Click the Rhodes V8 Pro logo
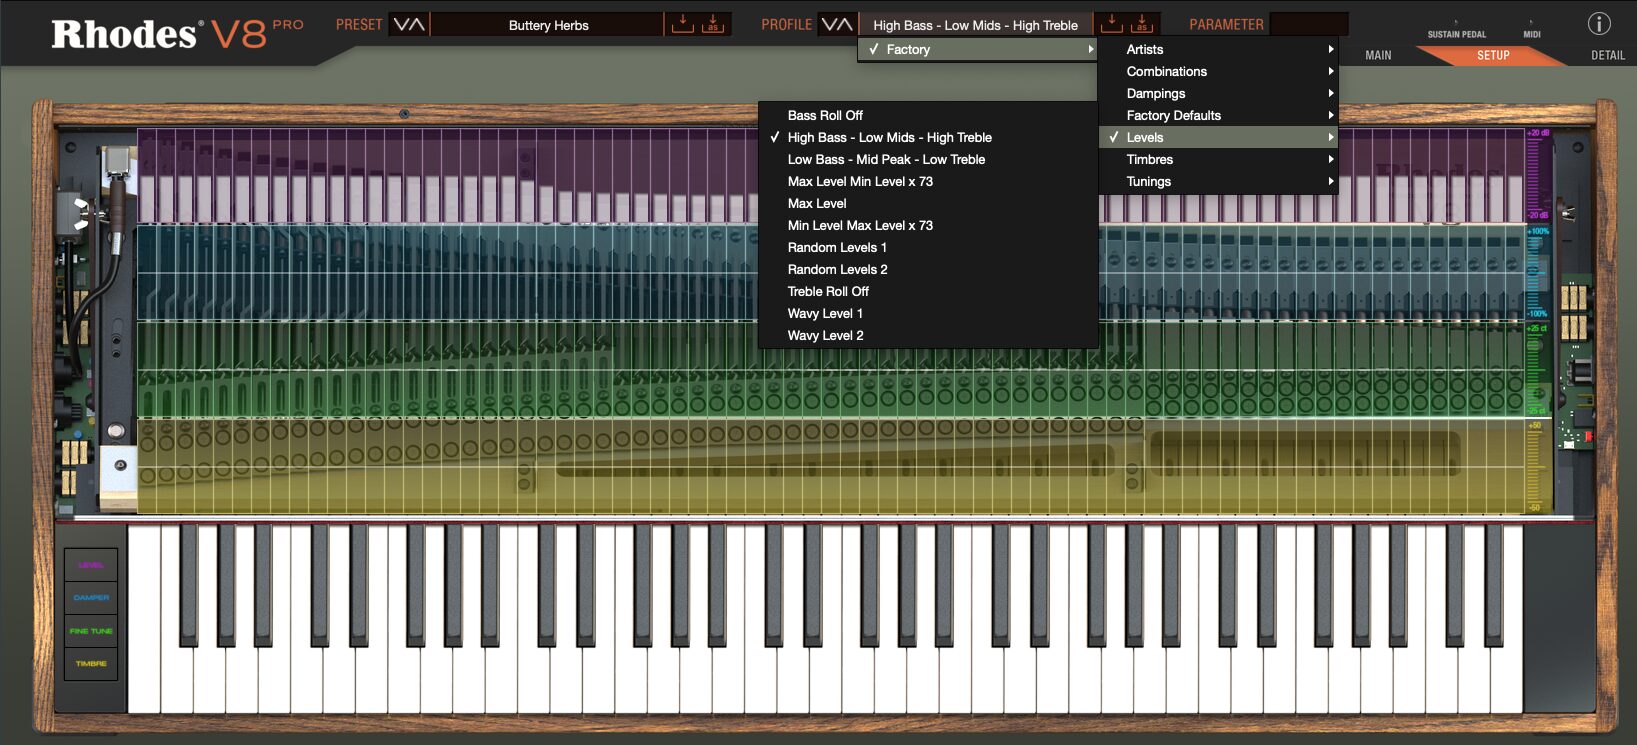Viewport: 1637px width, 745px height. point(177,33)
